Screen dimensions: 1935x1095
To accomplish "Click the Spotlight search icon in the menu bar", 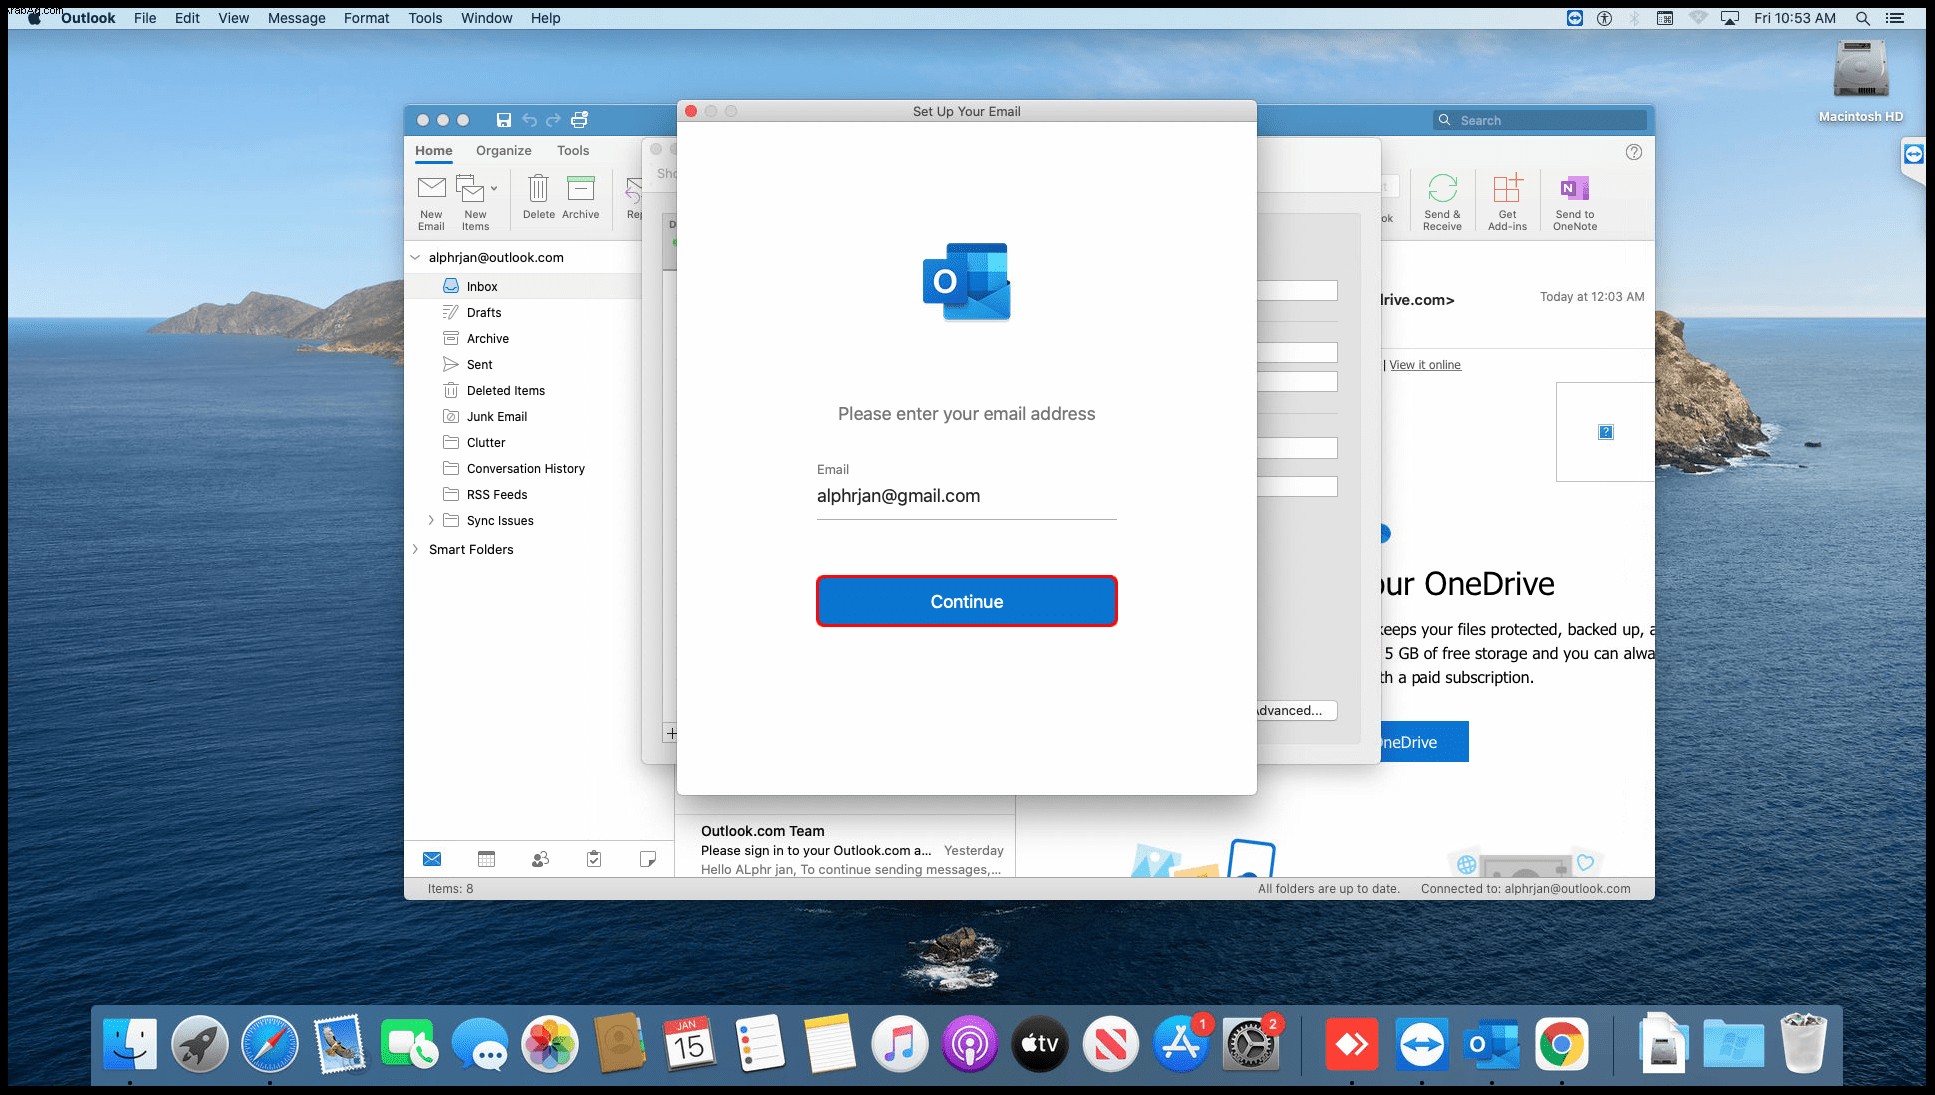I will pos(1862,18).
